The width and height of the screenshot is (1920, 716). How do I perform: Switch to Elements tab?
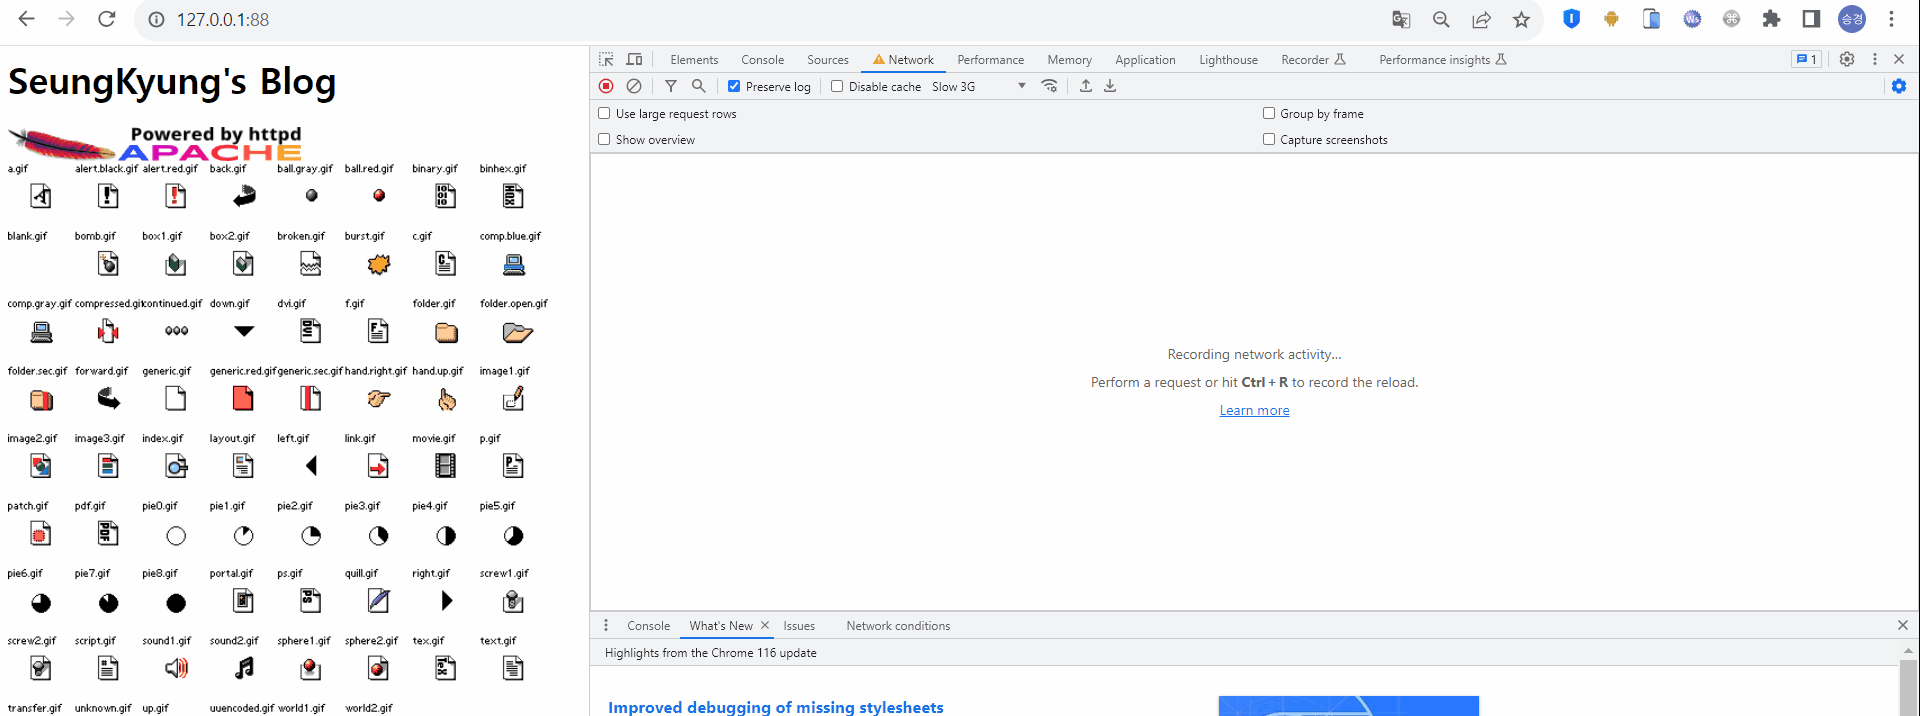[x=694, y=60]
